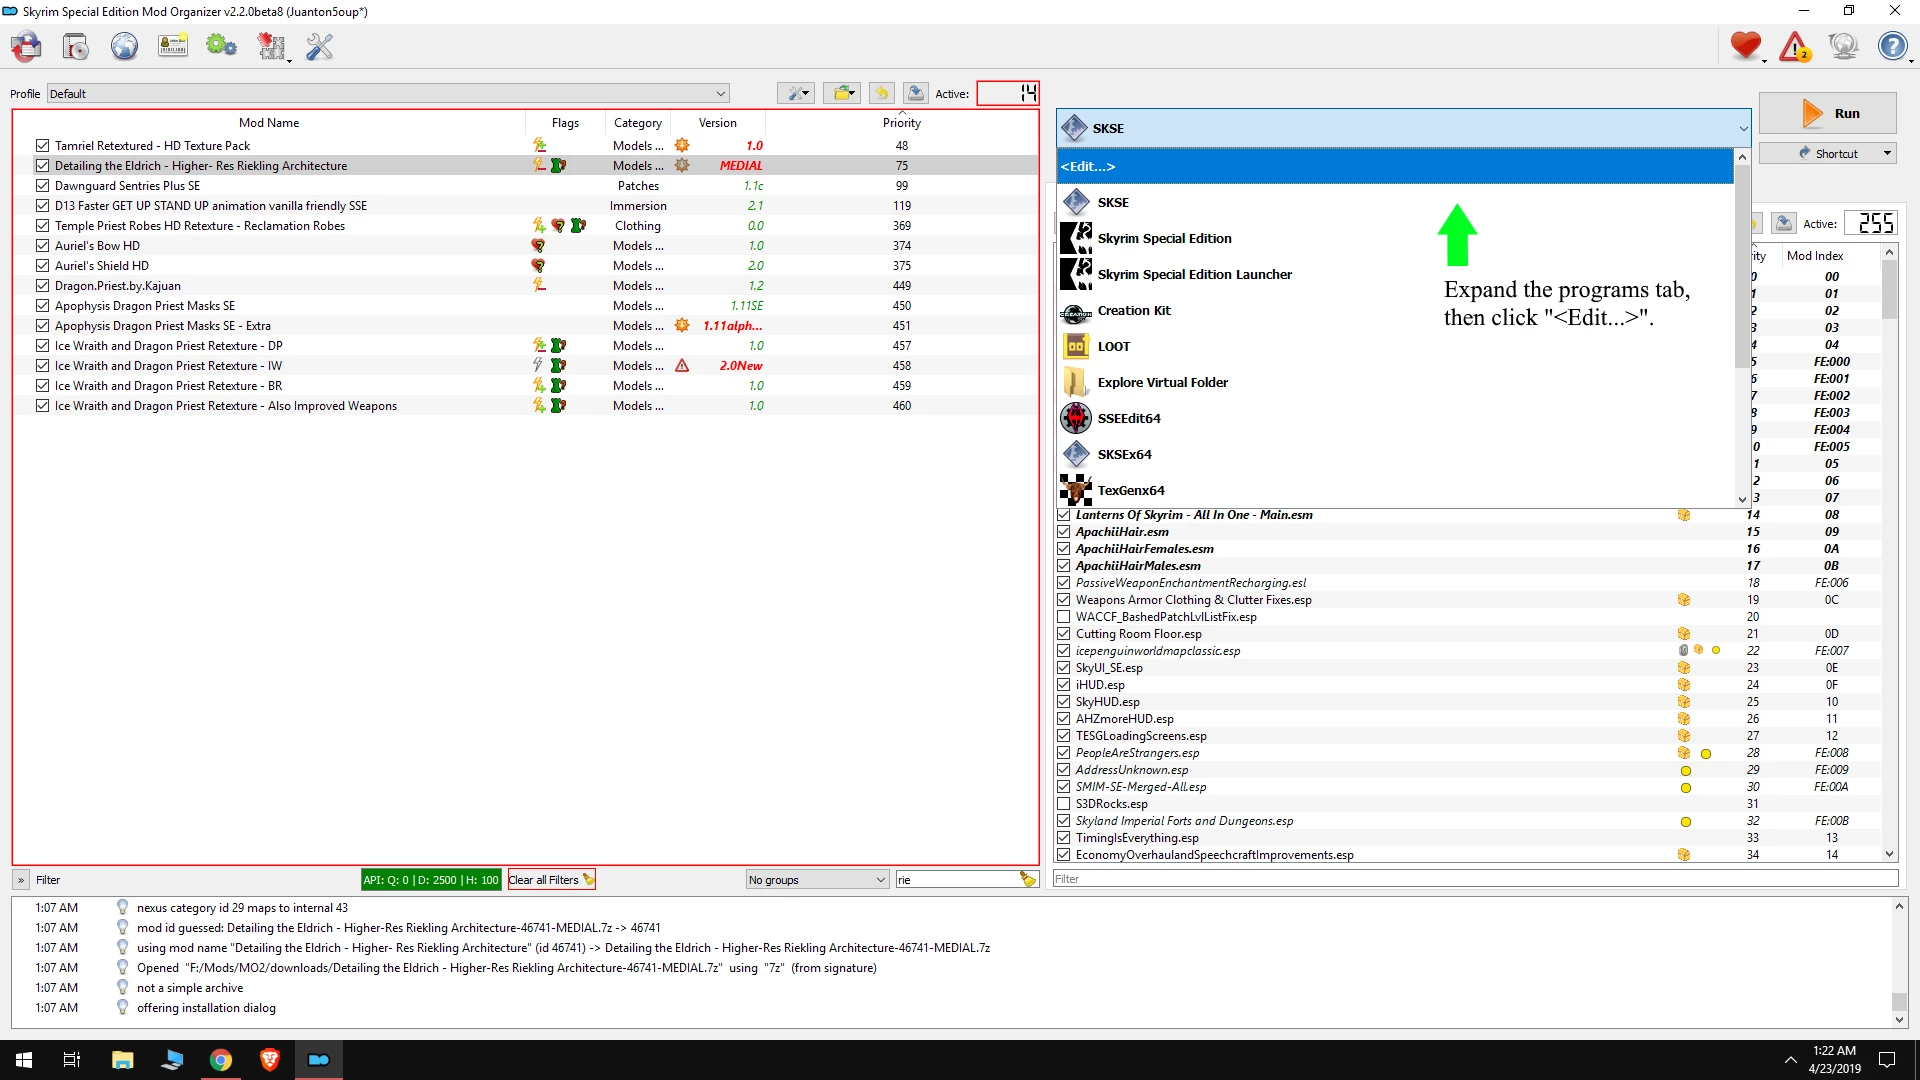Disable the D13 Faster GET UP STAND UP mod
Image resolution: width=1920 pixels, height=1080 pixels.
pyautogui.click(x=42, y=206)
